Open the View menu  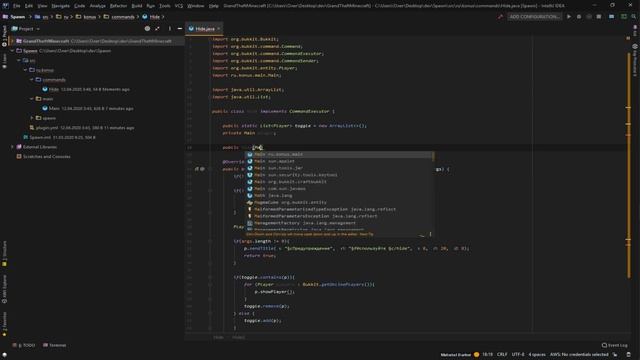tap(42, 6)
